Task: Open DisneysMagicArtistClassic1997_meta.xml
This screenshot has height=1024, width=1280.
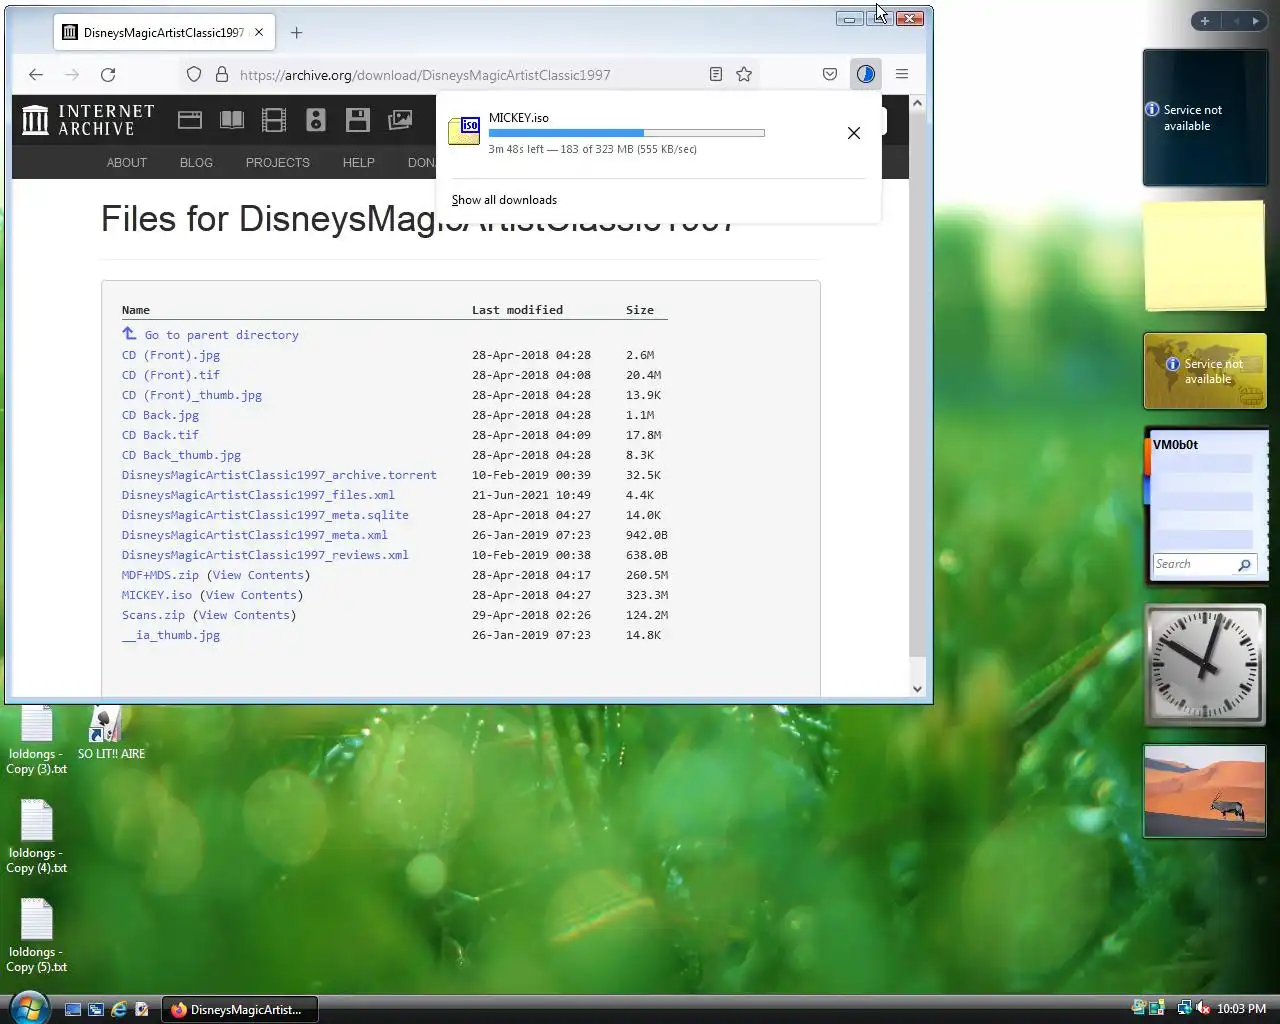Action: [x=255, y=535]
